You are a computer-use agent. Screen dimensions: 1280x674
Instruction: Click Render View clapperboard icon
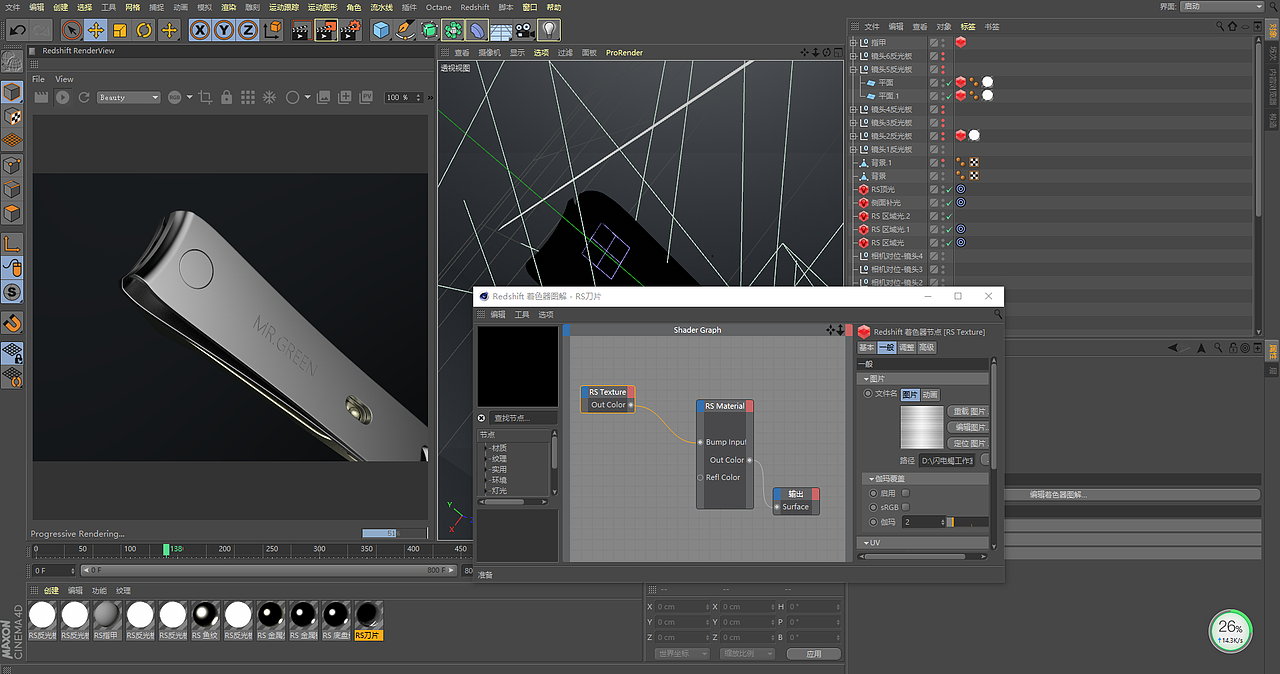point(301,30)
